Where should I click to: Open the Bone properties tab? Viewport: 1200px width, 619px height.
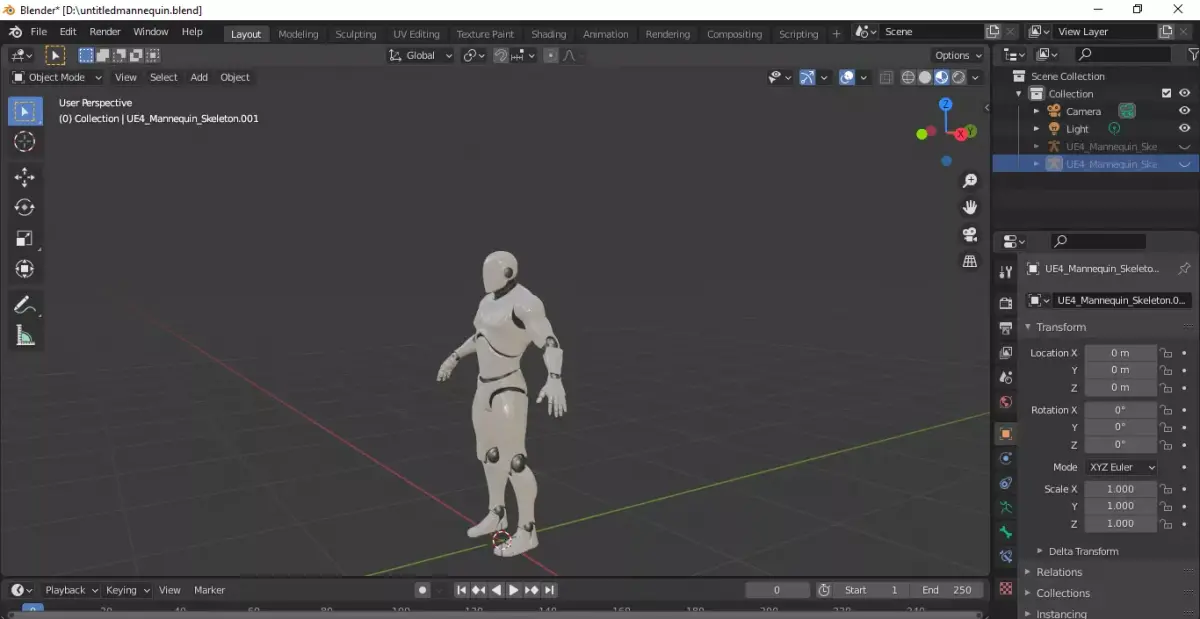pyautogui.click(x=1006, y=533)
